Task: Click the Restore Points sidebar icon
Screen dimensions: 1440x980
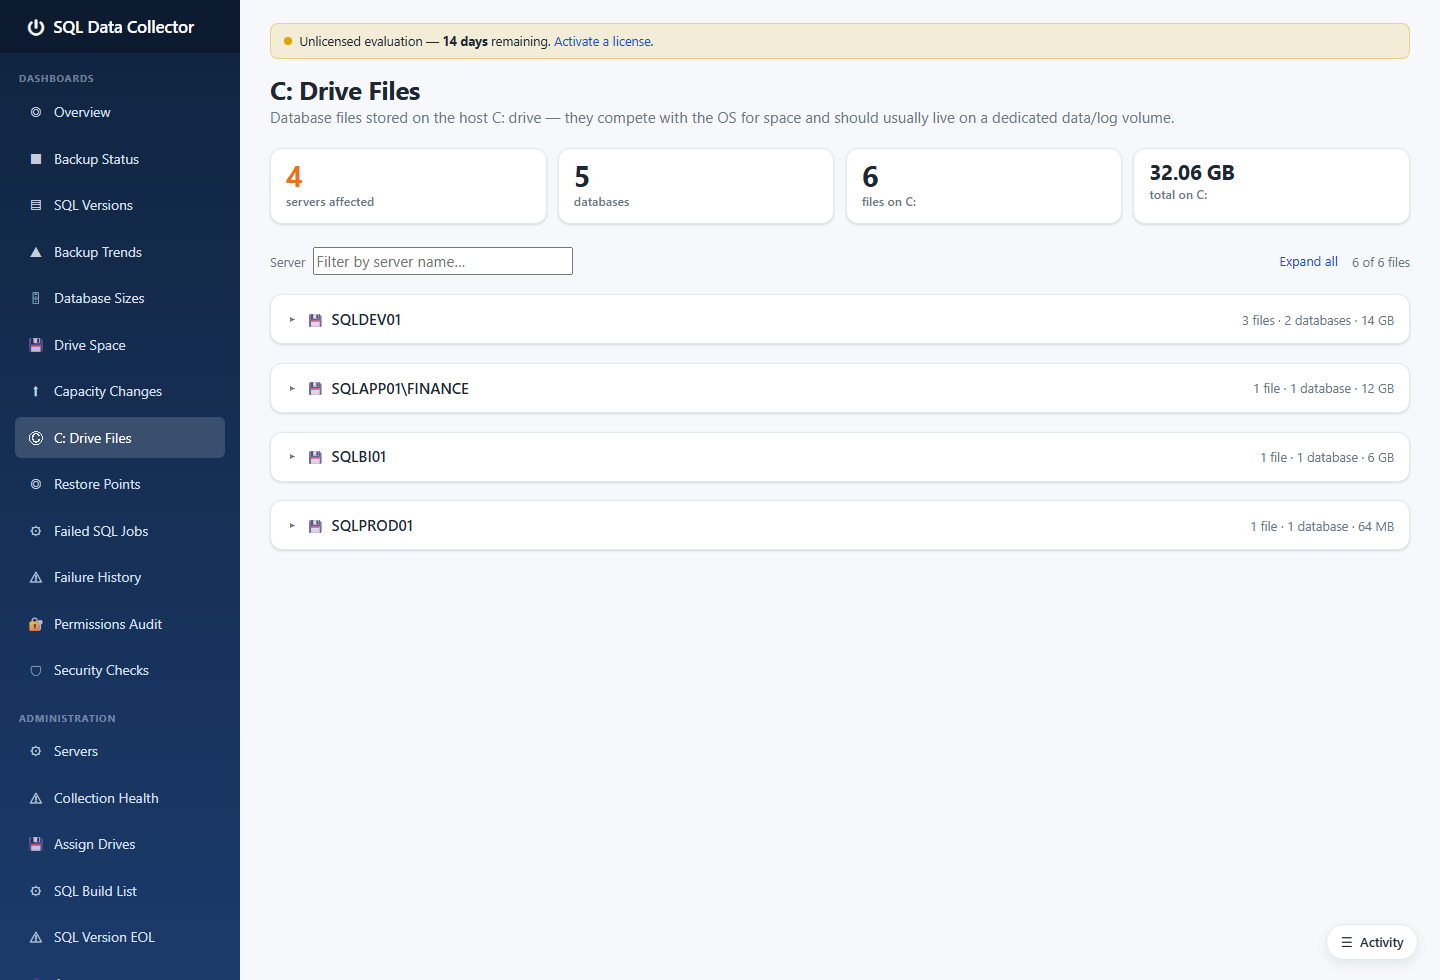Action: (36, 484)
